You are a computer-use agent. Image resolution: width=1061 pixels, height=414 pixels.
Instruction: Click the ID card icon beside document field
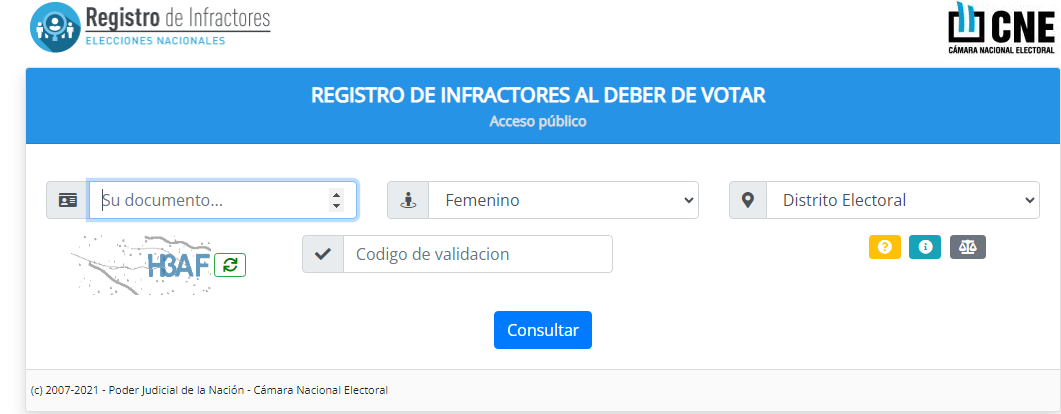pyautogui.click(x=68, y=200)
